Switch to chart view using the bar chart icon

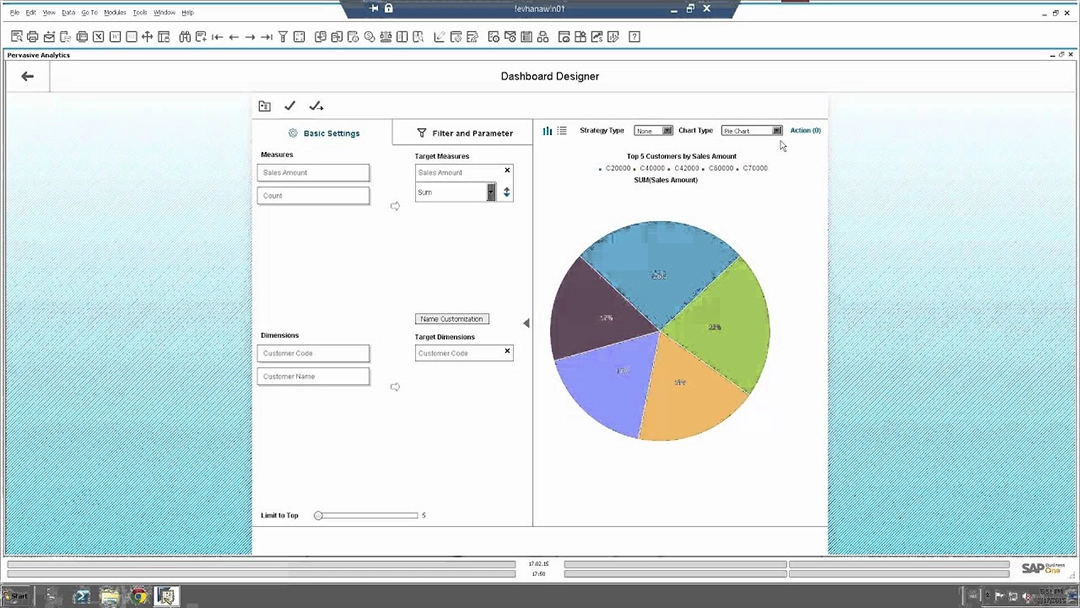coord(547,131)
